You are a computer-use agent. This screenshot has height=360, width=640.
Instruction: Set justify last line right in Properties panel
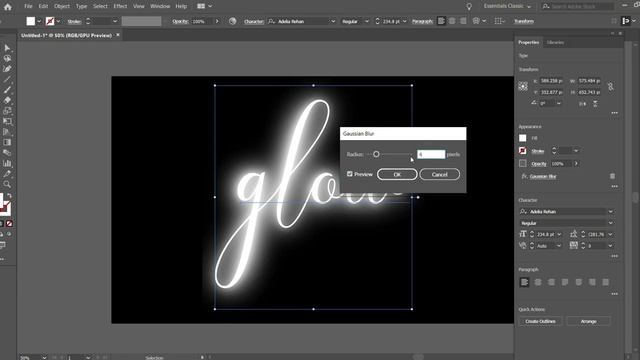click(592, 282)
